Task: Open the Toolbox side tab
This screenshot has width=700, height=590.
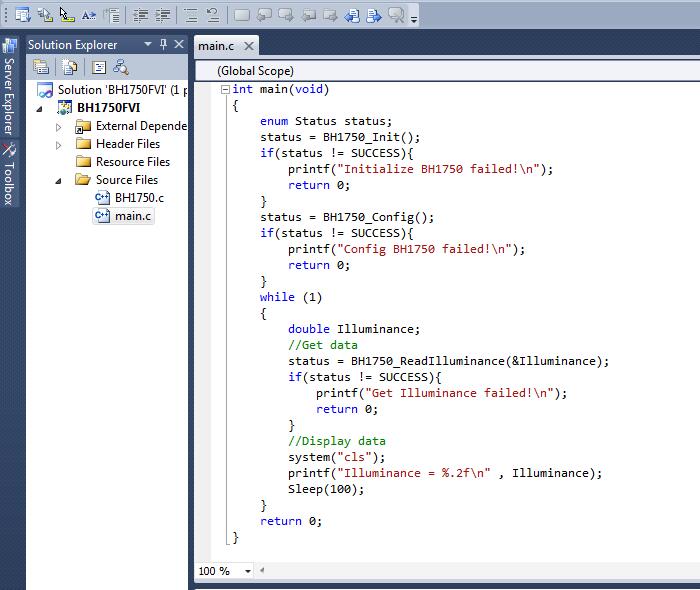Action: coord(9,175)
